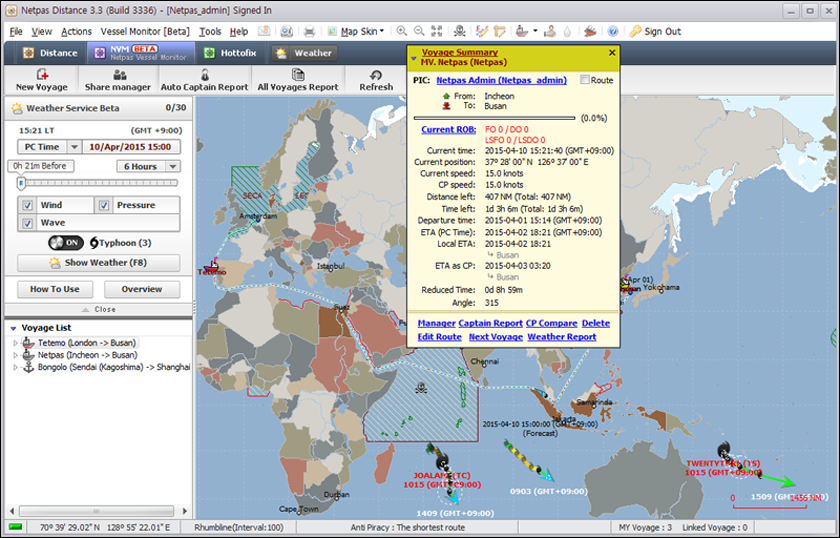Switch the Typhoon ON toggle
The width and height of the screenshot is (840, 538).
(65, 243)
